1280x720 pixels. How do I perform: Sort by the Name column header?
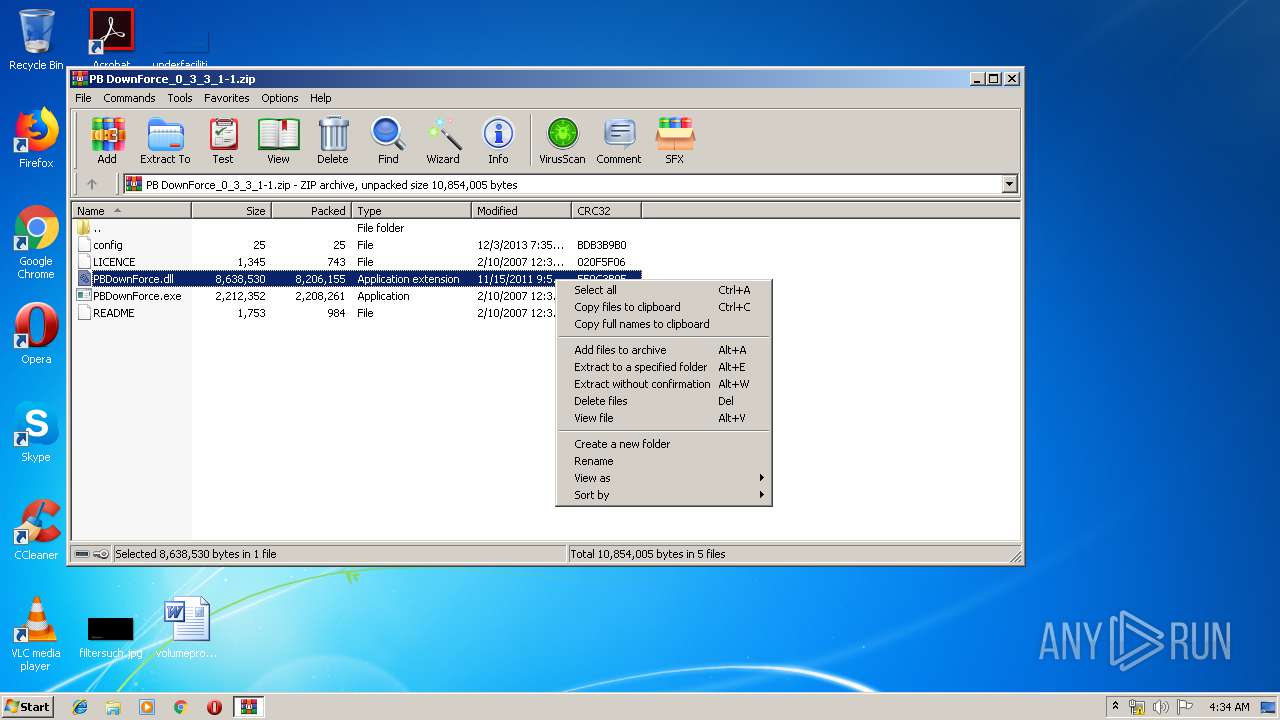pos(132,211)
